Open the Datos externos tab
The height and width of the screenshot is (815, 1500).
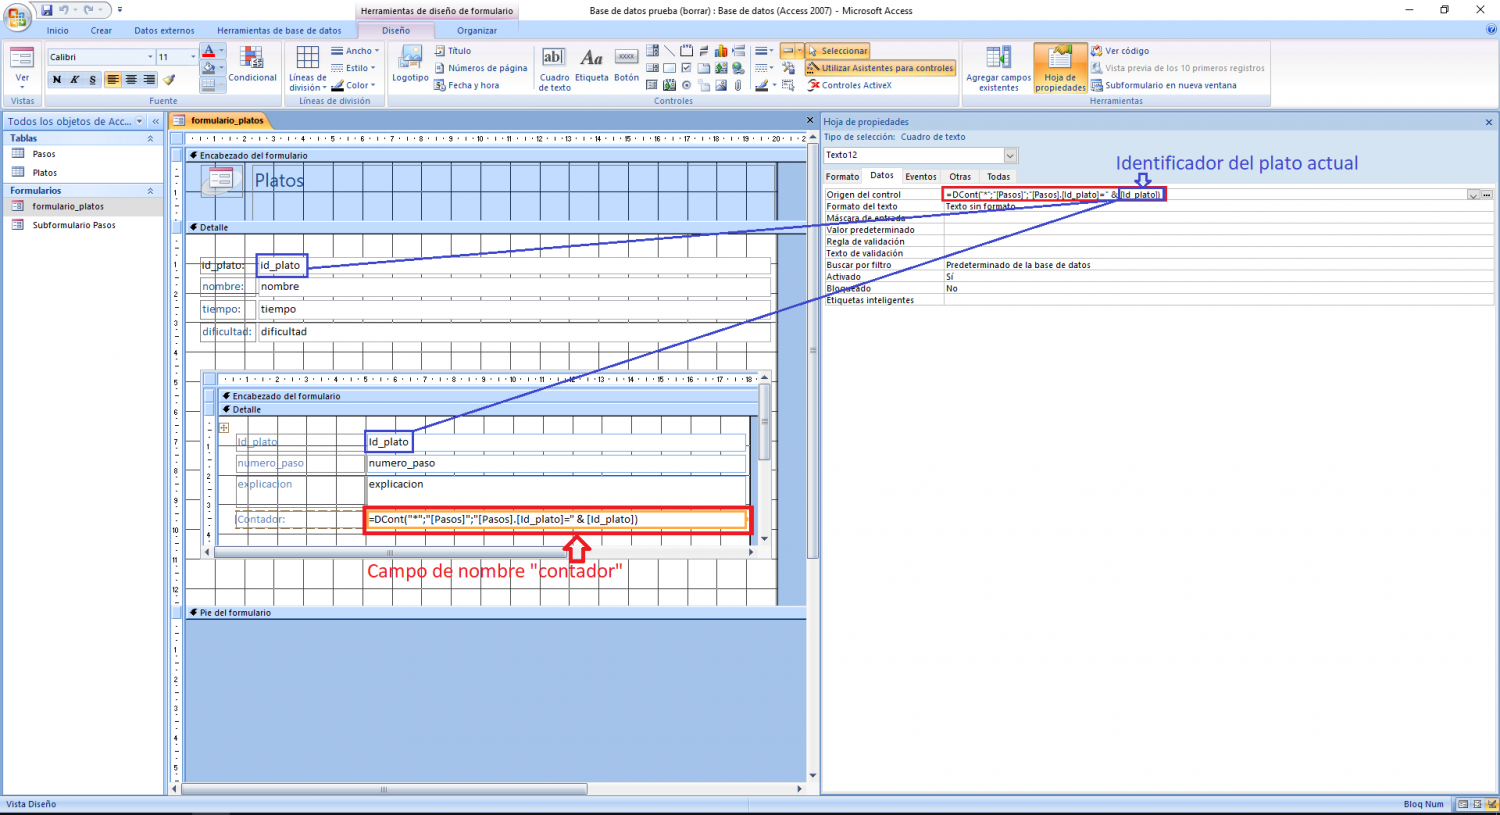(x=164, y=30)
